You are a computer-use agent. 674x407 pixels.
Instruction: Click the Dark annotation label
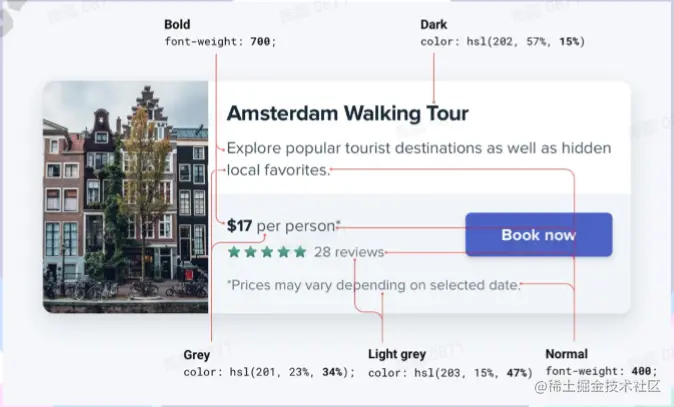pyautogui.click(x=434, y=24)
